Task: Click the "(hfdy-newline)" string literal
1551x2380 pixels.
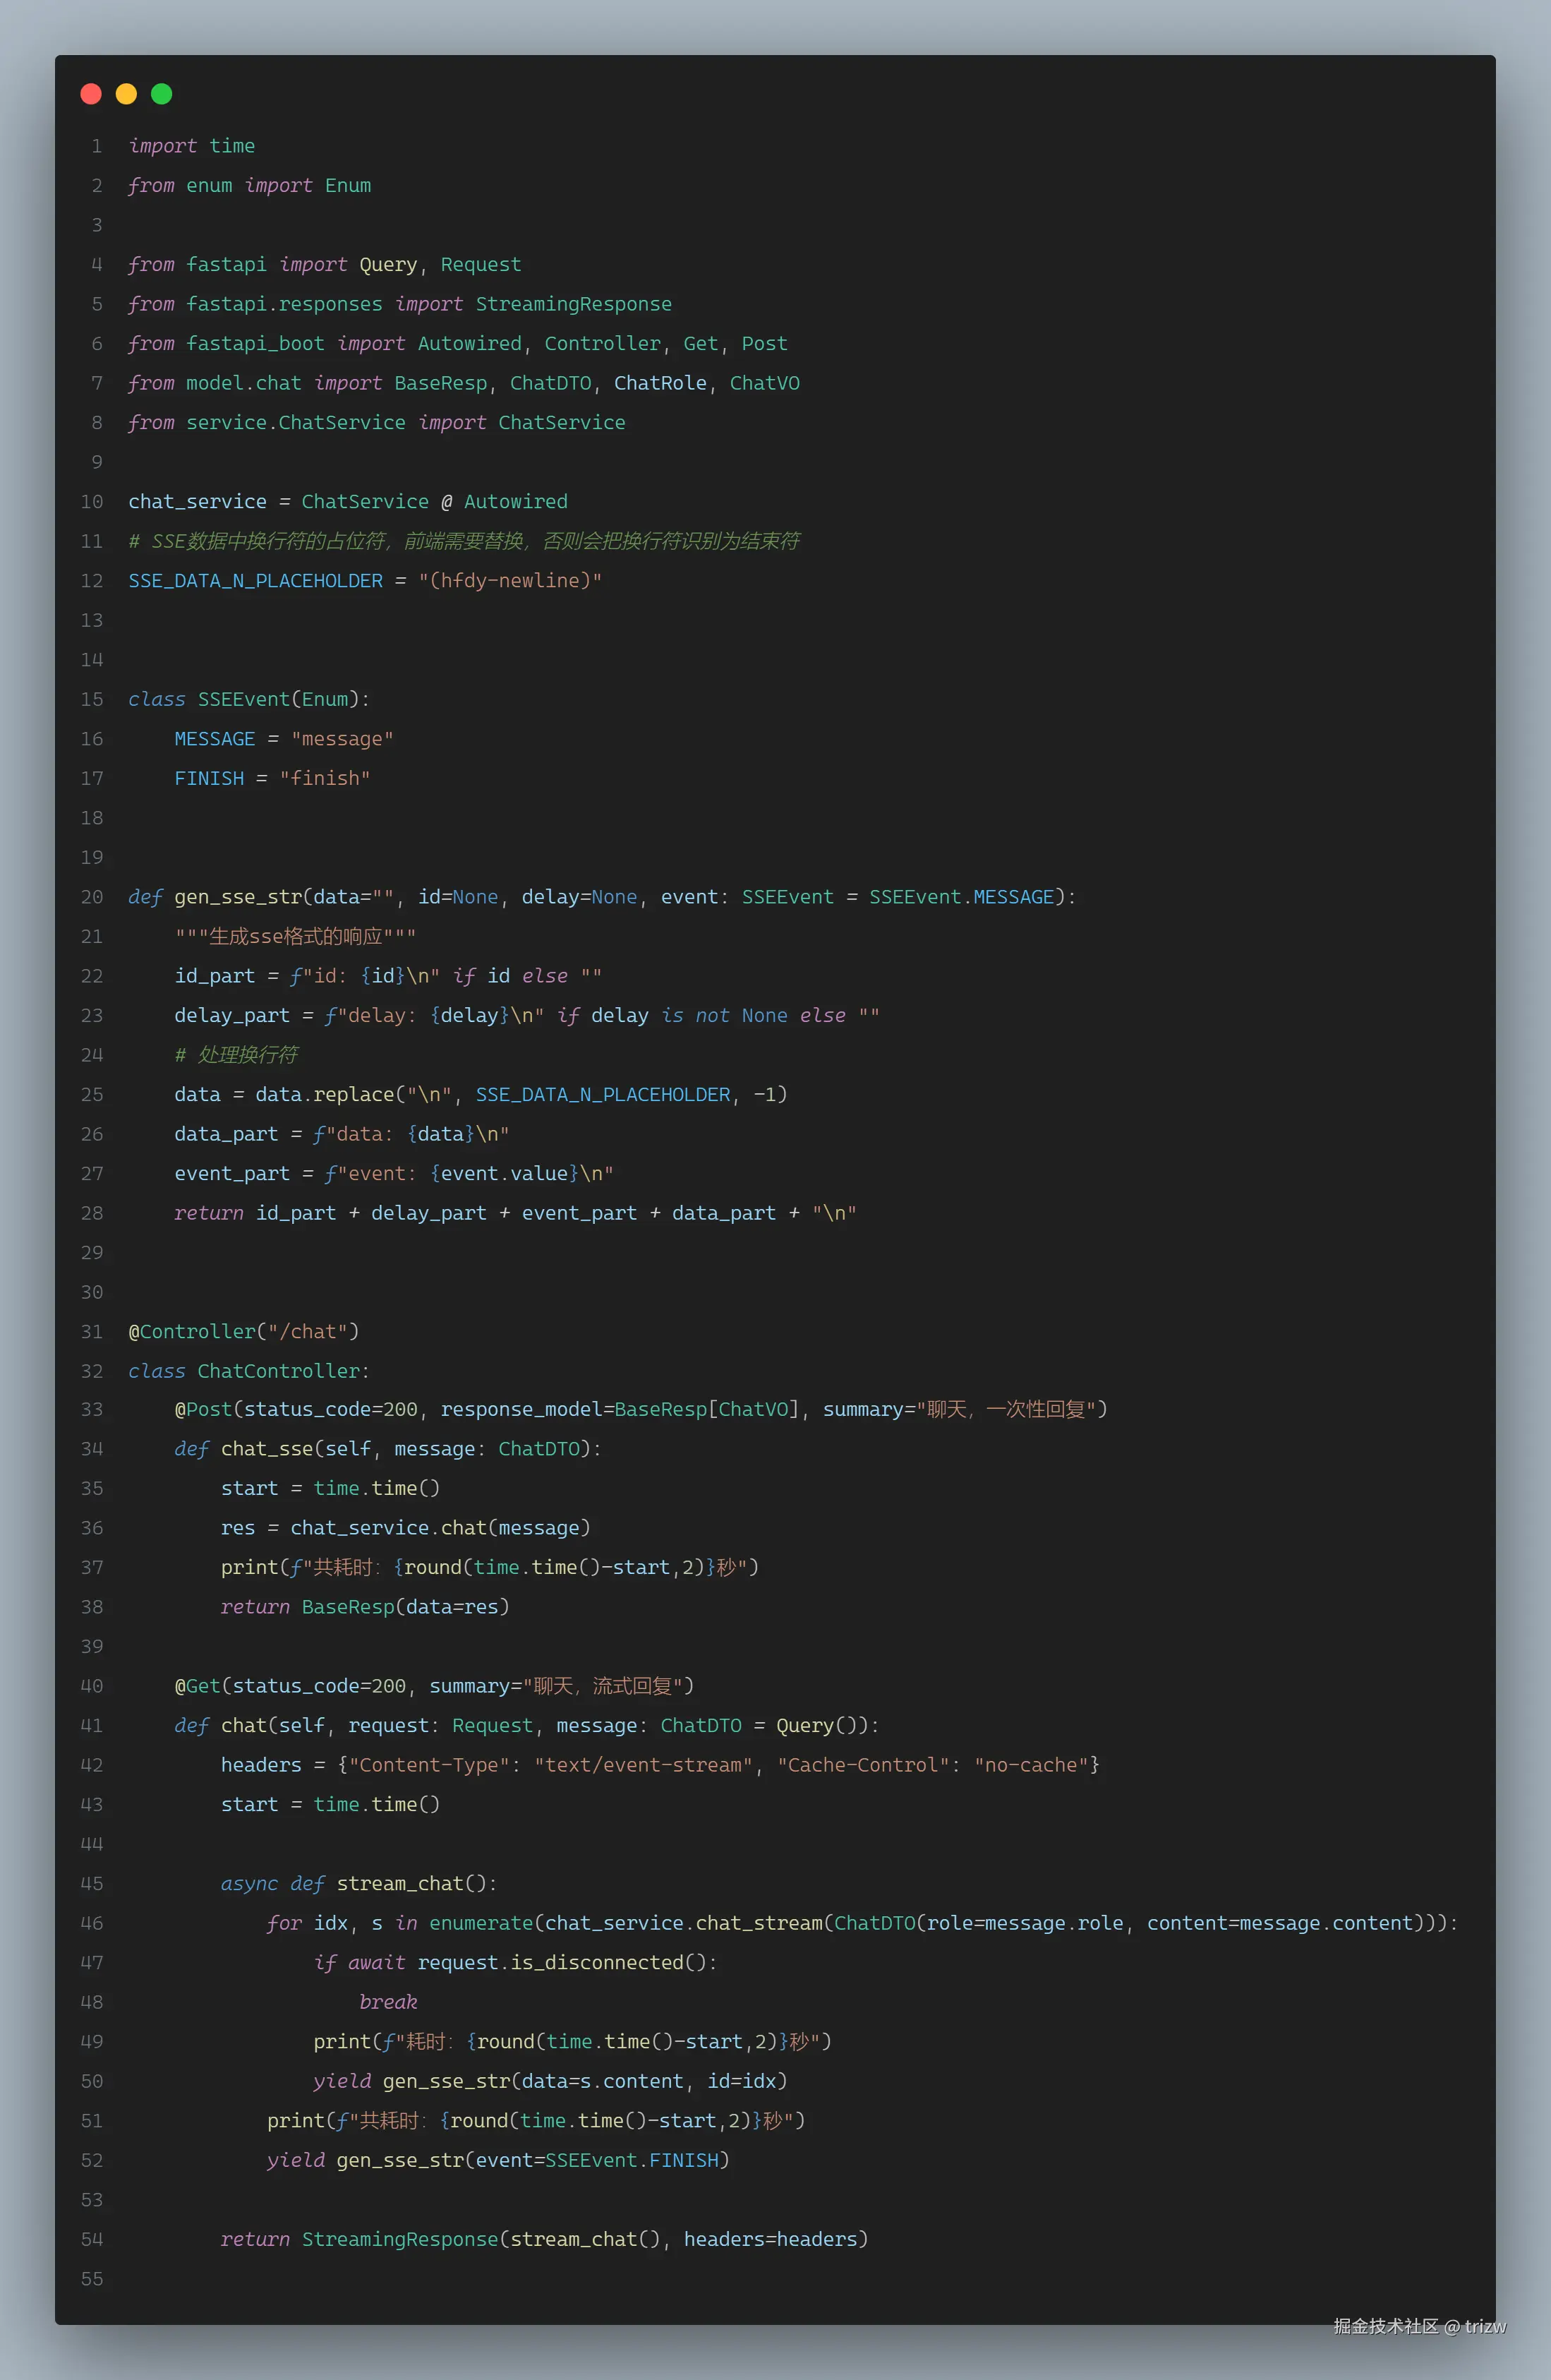Action: [510, 581]
